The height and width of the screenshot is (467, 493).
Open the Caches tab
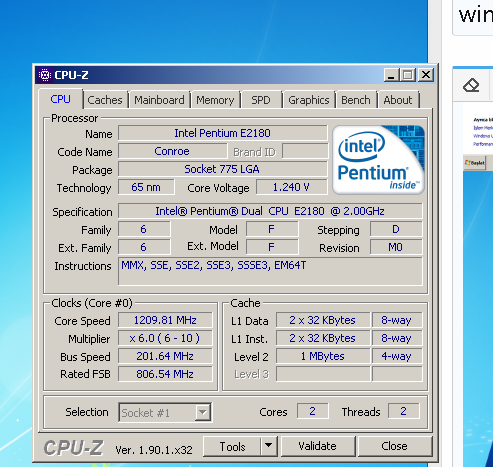105,100
